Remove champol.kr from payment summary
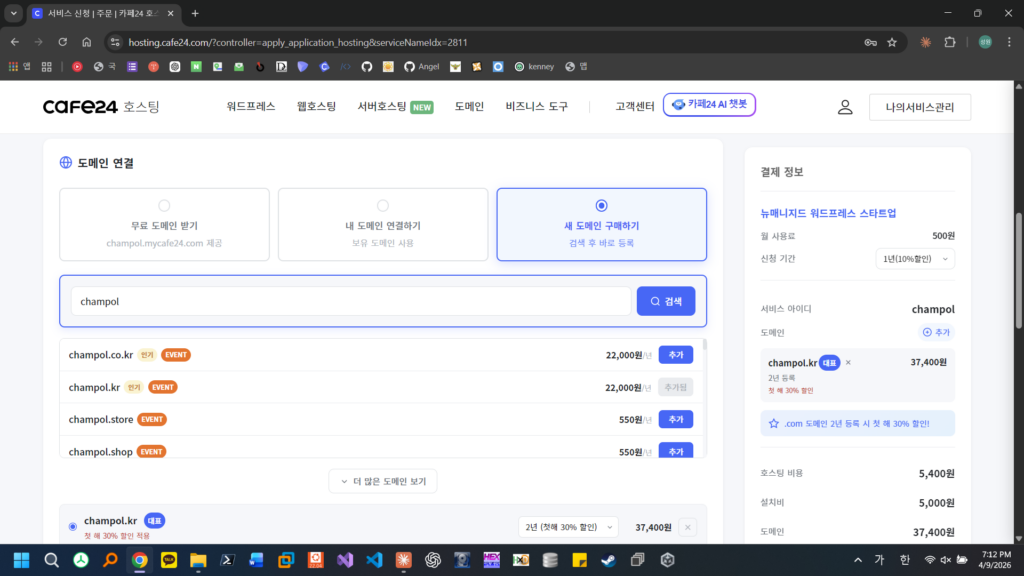 [848, 362]
